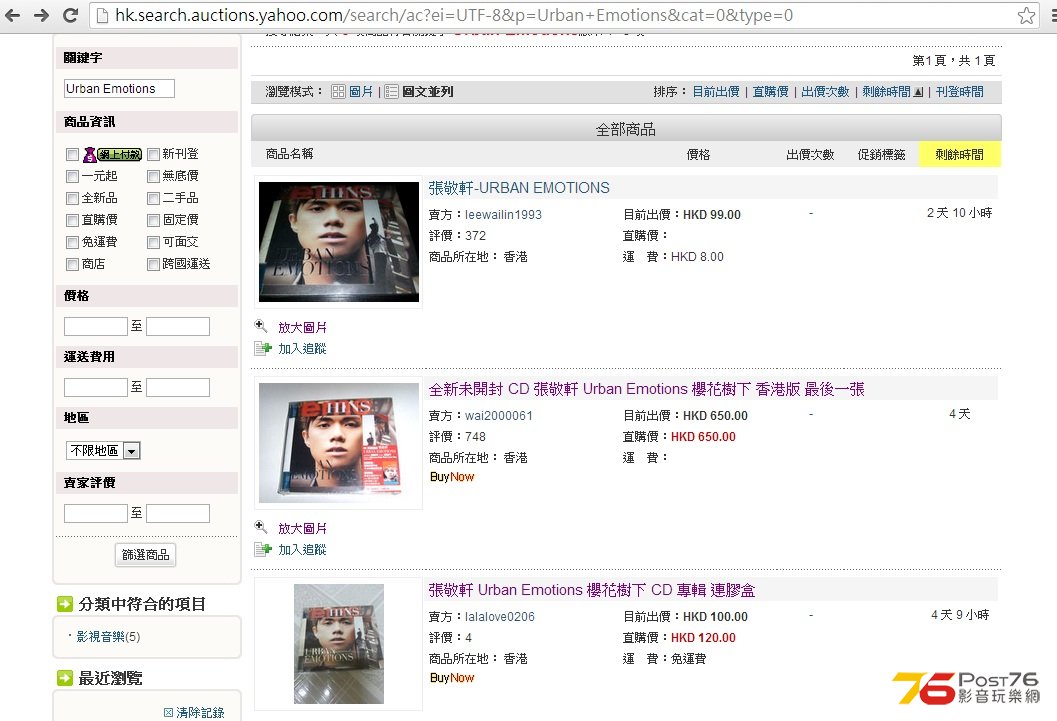Click the maximum price field
Viewport: 1057px width, 721px height.
point(178,326)
